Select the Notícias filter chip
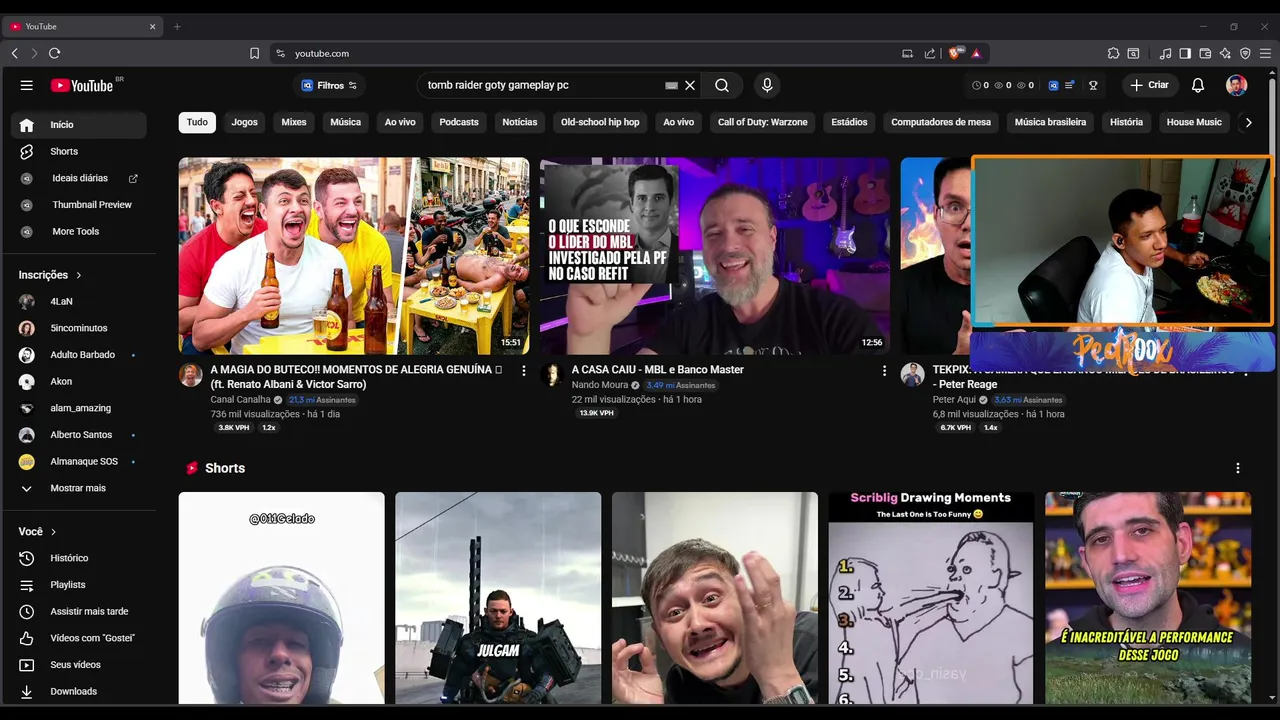The height and width of the screenshot is (720, 1280). pyautogui.click(x=520, y=122)
